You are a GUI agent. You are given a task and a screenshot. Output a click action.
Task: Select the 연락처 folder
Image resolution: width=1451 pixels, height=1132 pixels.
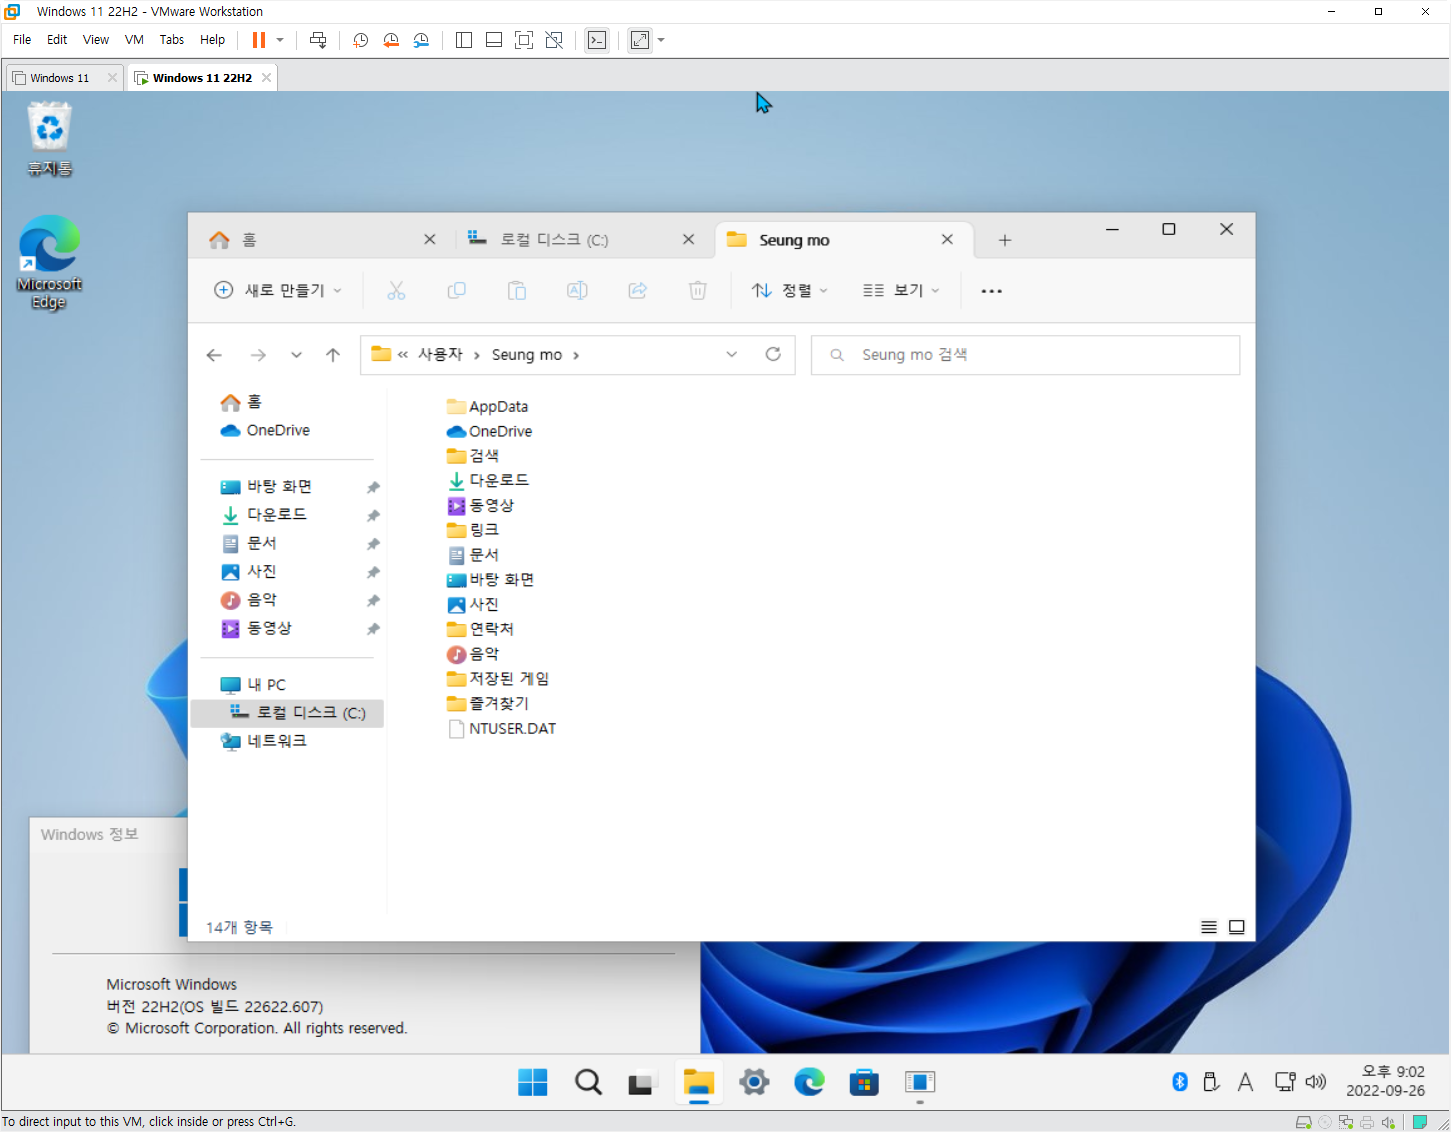[x=480, y=629]
